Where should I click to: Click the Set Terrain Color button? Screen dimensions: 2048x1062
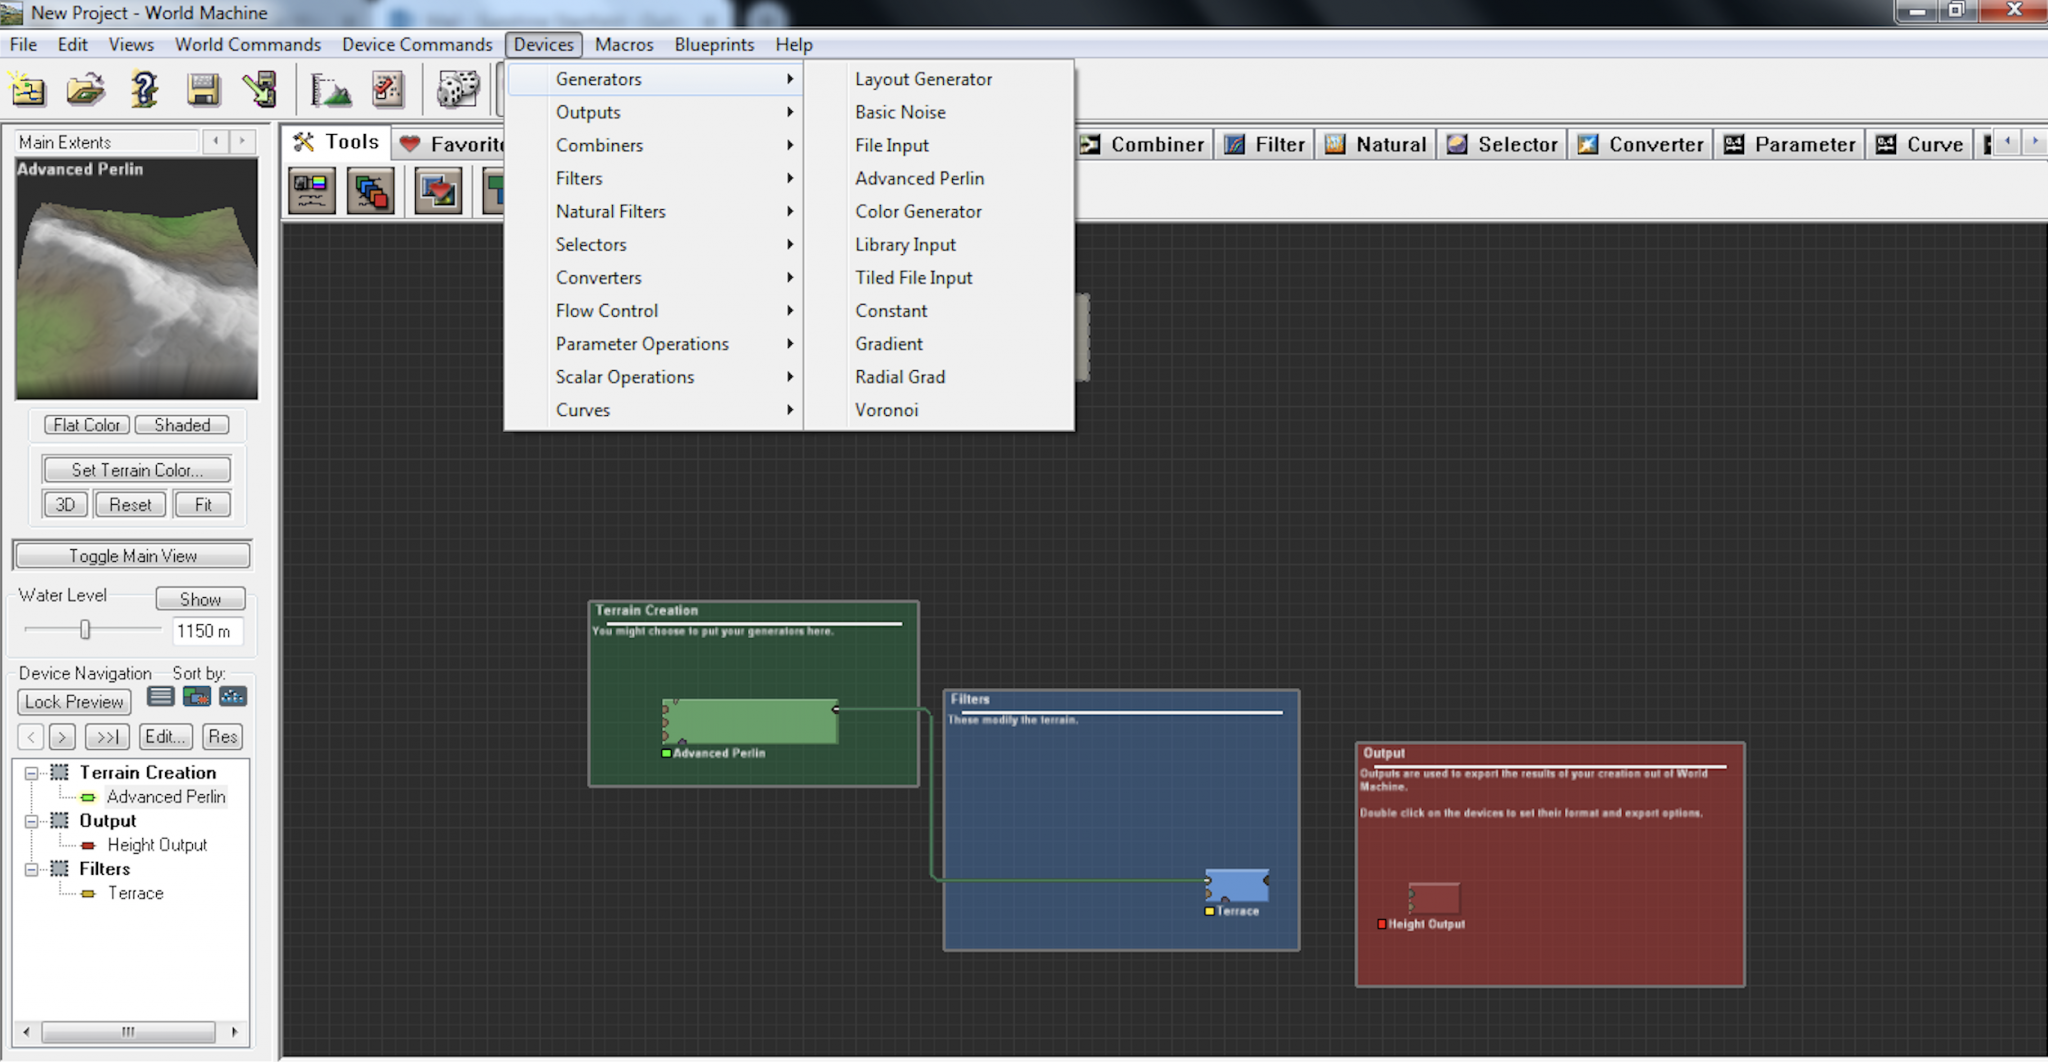(137, 470)
